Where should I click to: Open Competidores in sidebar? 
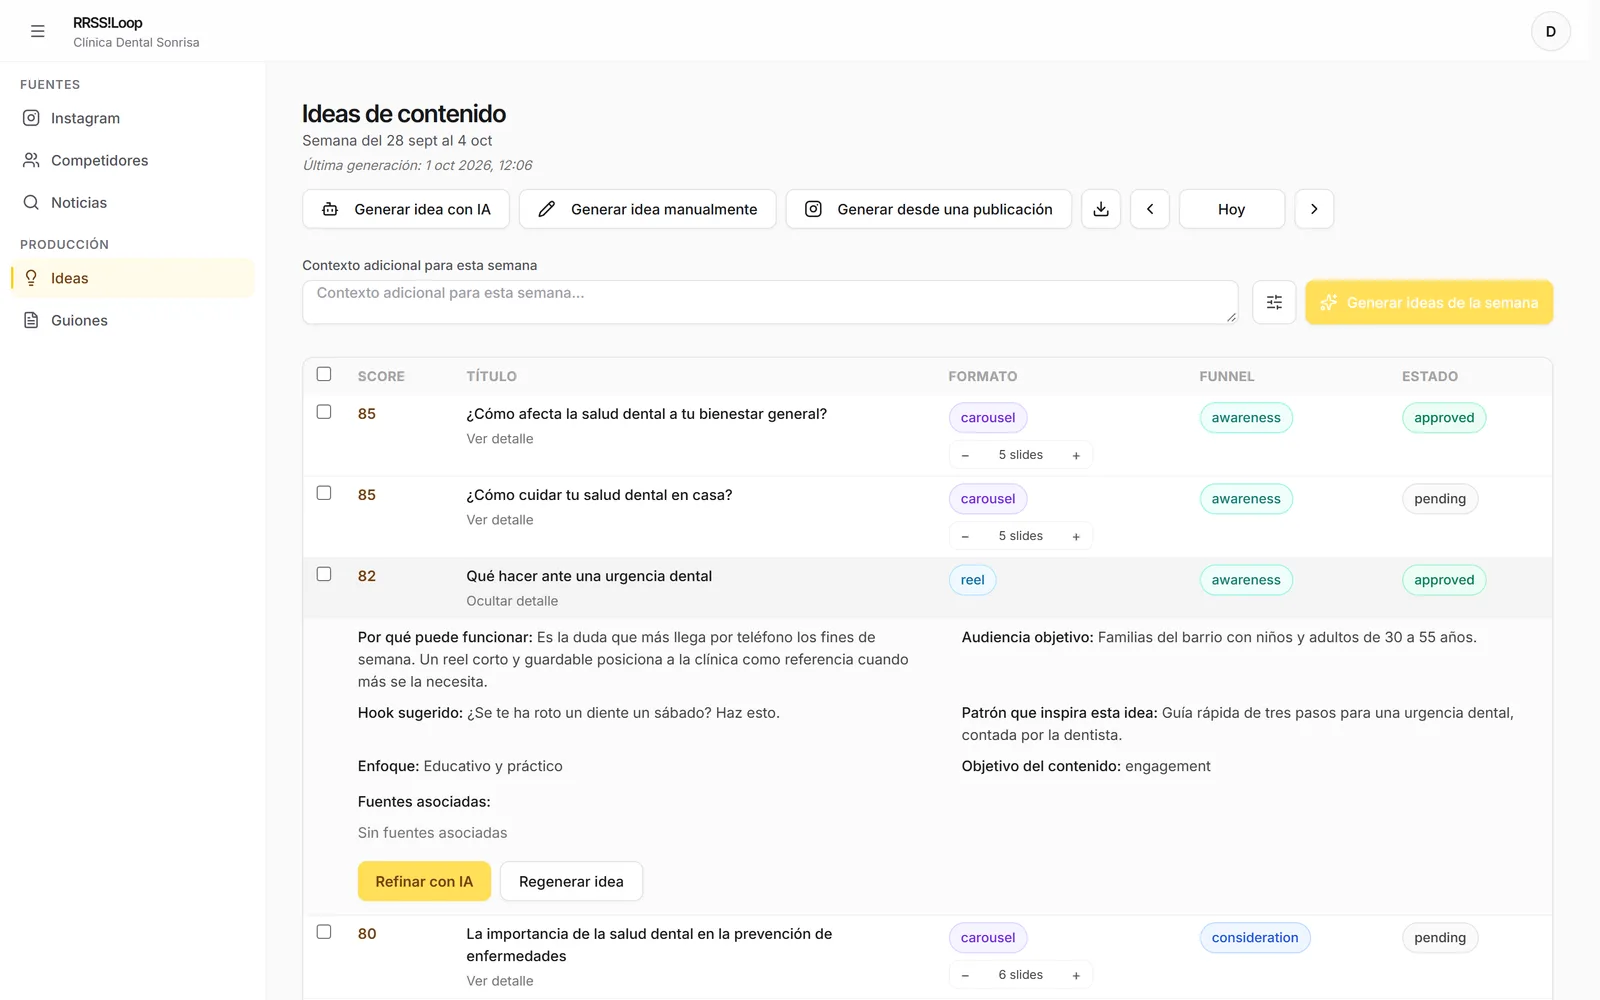click(132, 160)
